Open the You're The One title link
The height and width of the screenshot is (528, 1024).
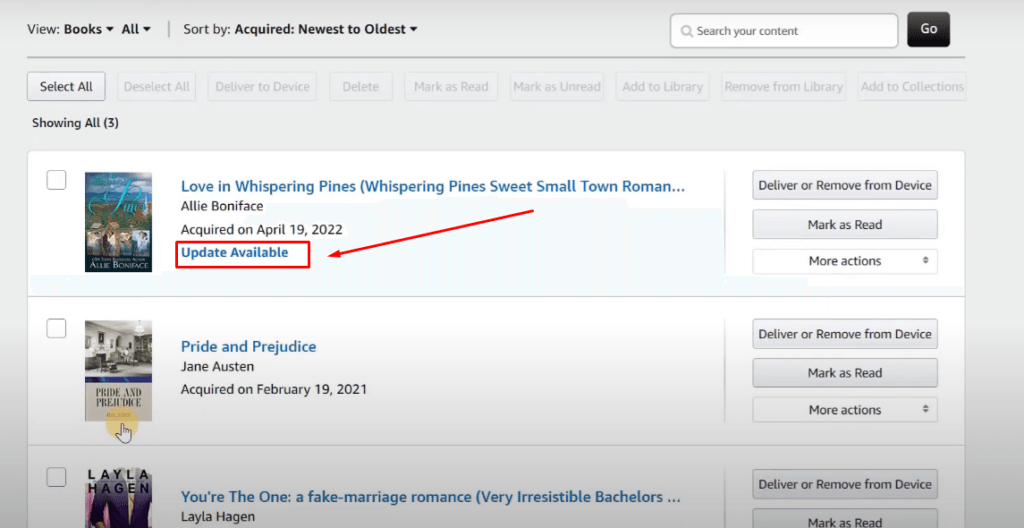click(x=430, y=497)
